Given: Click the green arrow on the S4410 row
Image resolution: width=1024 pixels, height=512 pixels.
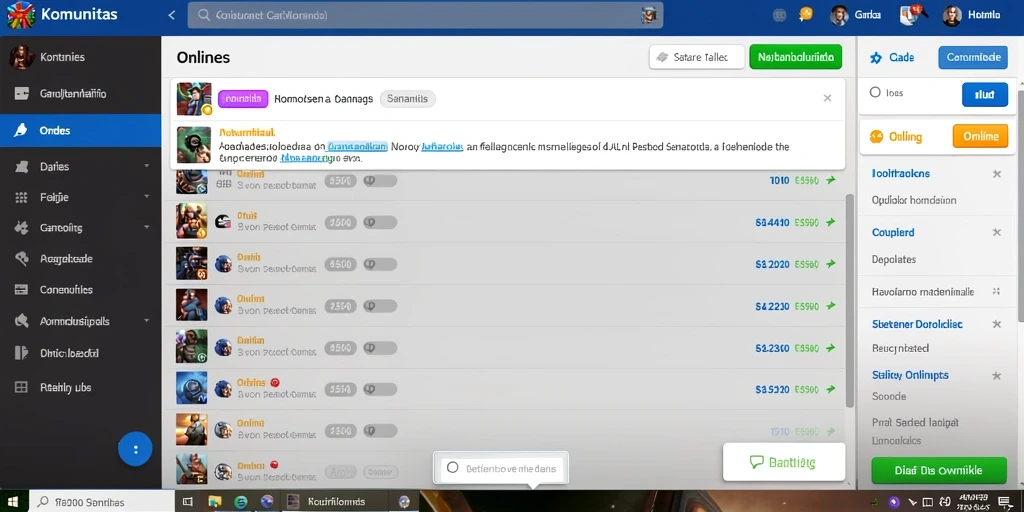Looking at the screenshot, I should pyautogui.click(x=831, y=222).
